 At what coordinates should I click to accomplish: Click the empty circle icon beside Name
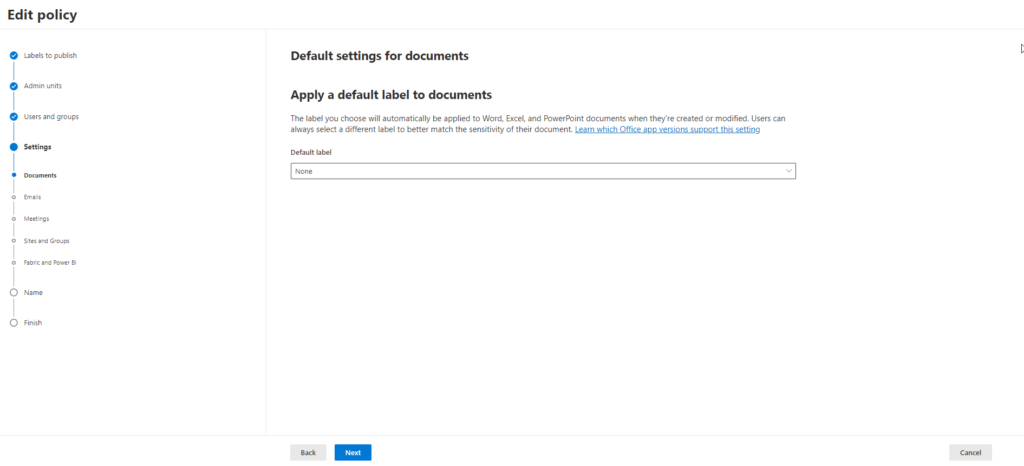coord(13,293)
